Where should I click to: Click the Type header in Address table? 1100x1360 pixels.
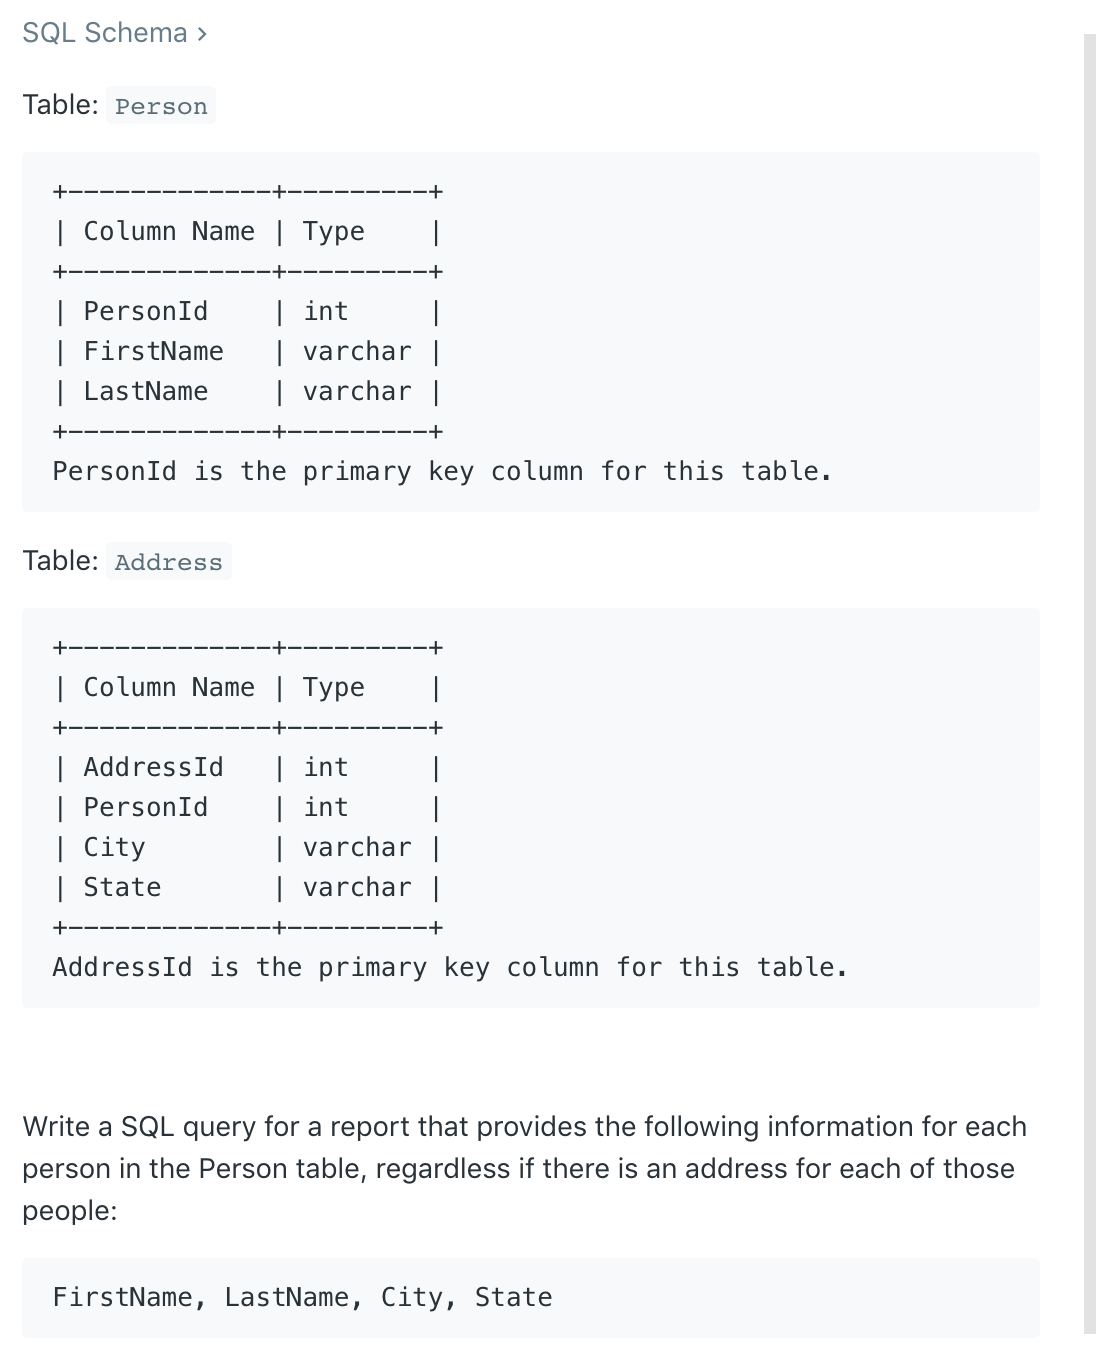[334, 688]
